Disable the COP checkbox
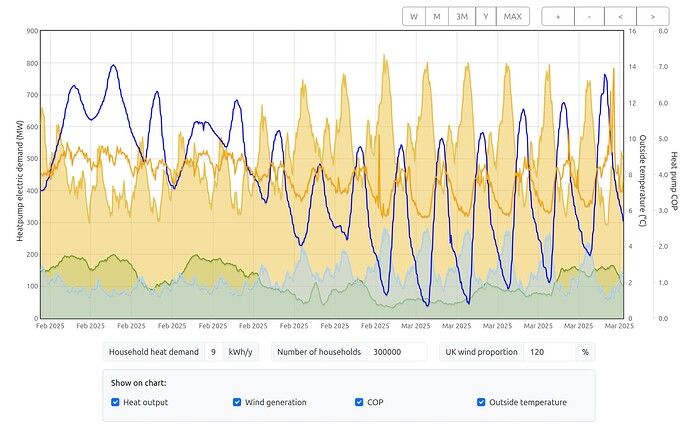 [360, 402]
